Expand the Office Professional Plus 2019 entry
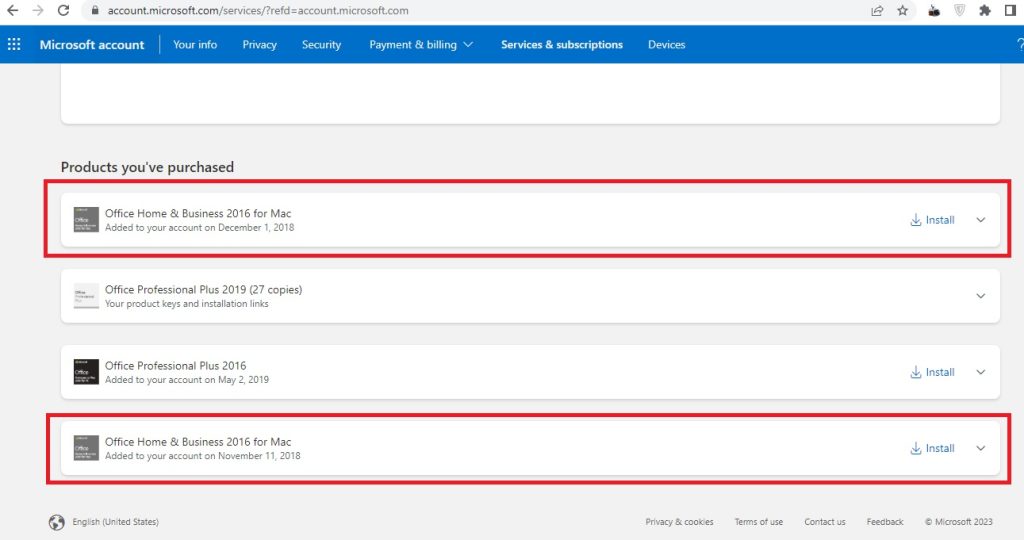Screen dimensions: 1024x540 click(980, 296)
